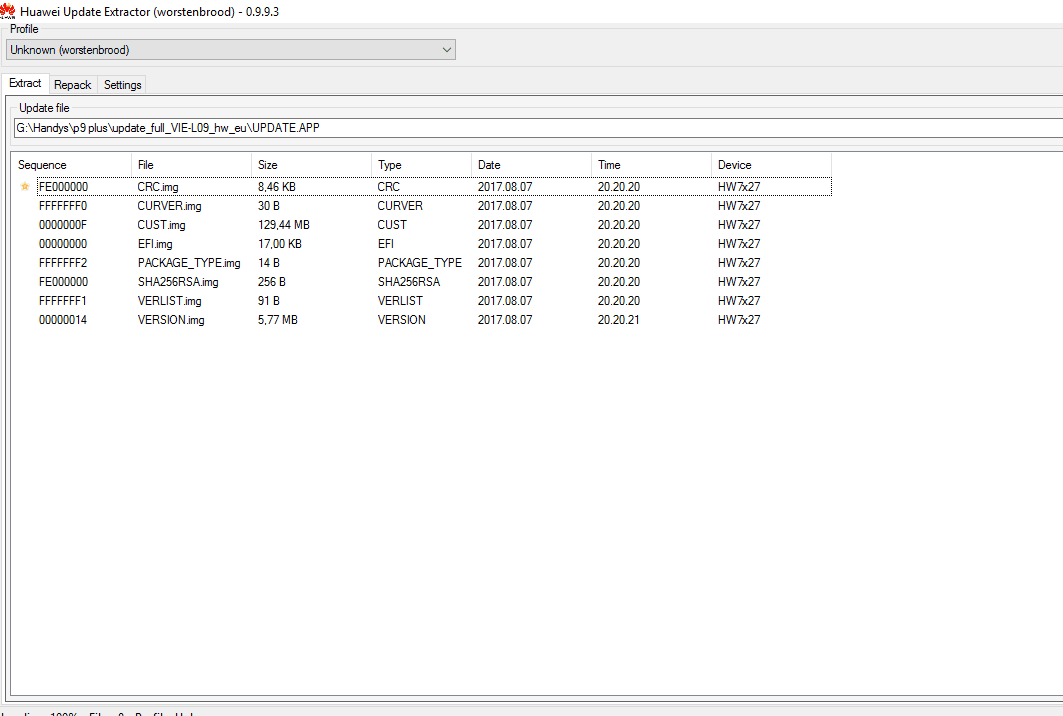Click the SHA256RSA type cell
The height and width of the screenshot is (716, 1063).
tap(409, 281)
